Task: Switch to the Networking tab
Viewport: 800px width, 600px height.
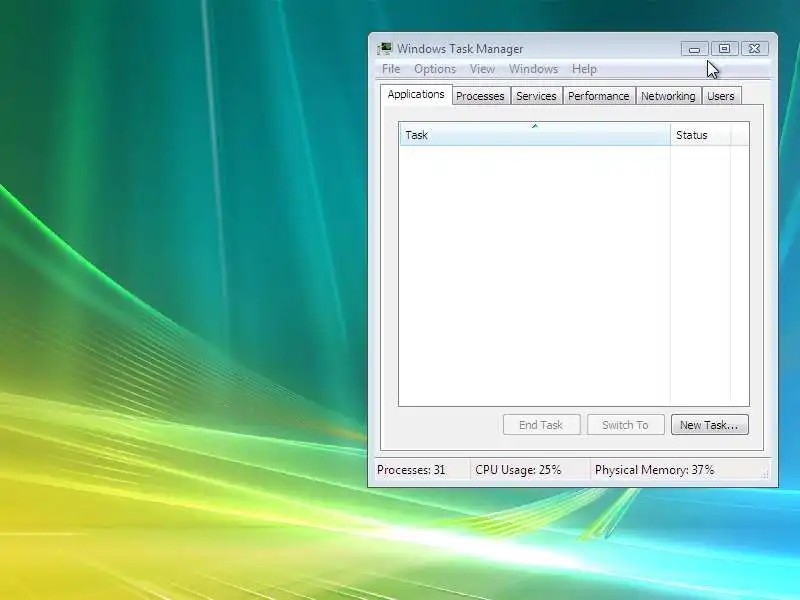Action: pos(668,96)
